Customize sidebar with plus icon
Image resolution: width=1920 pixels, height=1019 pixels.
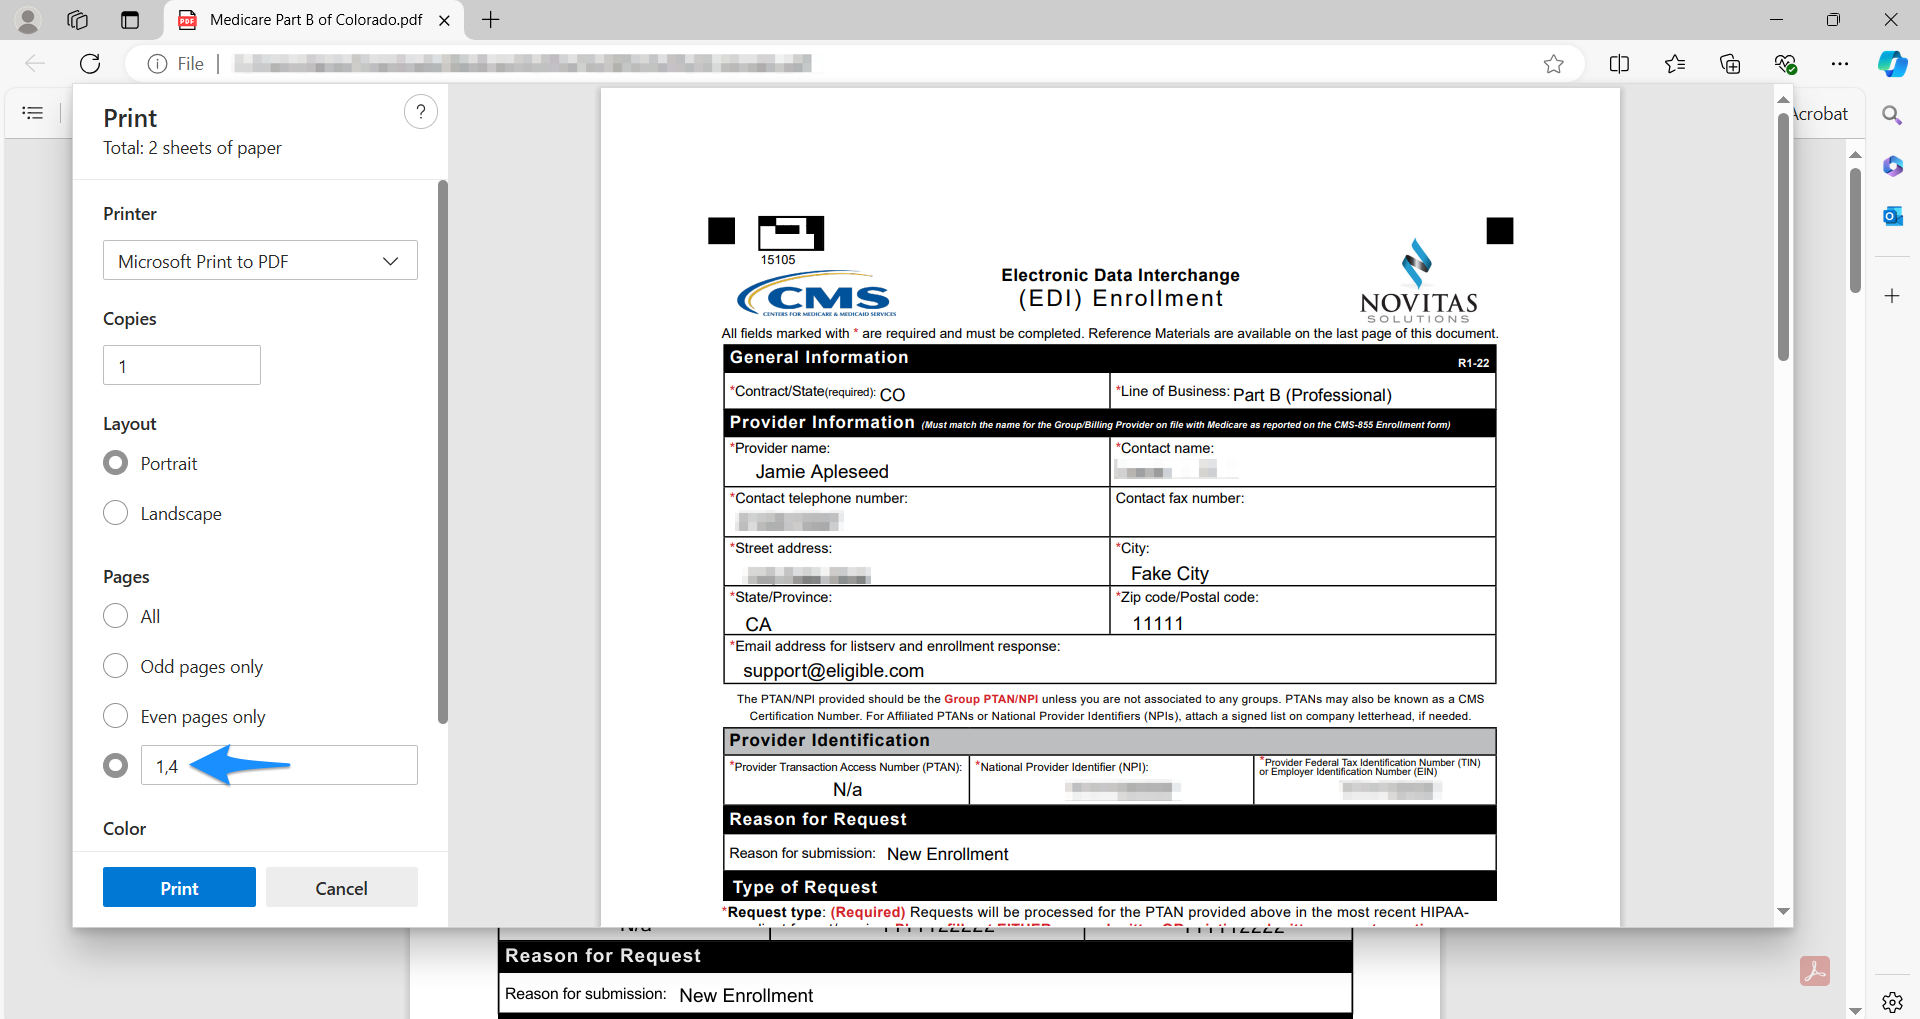click(x=1892, y=296)
